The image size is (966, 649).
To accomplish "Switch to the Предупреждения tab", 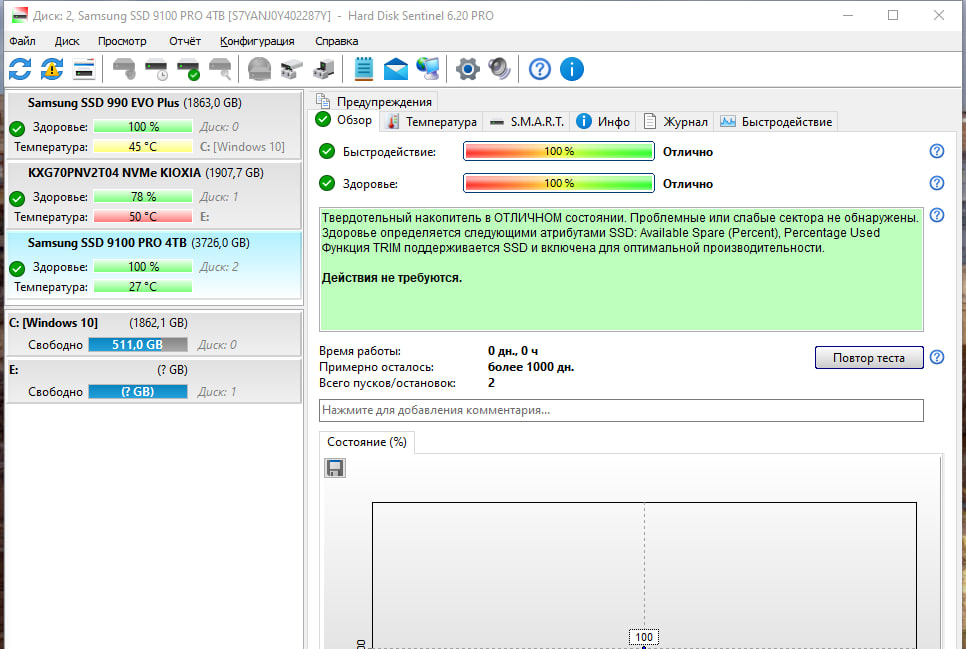I will tap(374, 102).
